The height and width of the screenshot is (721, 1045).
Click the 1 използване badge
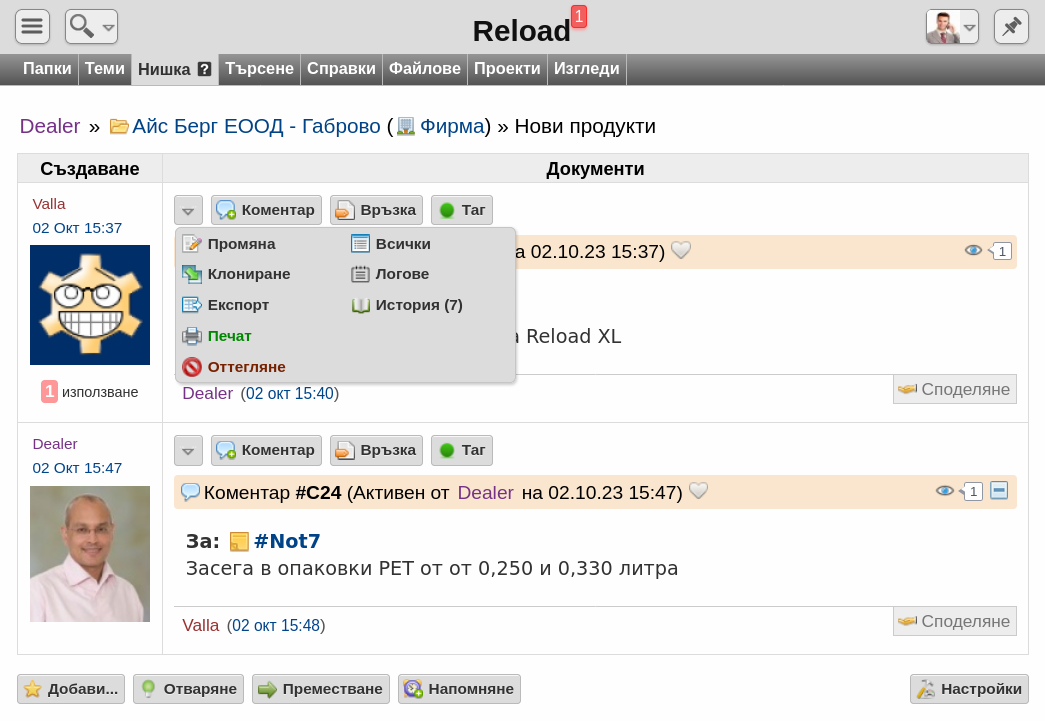point(90,392)
